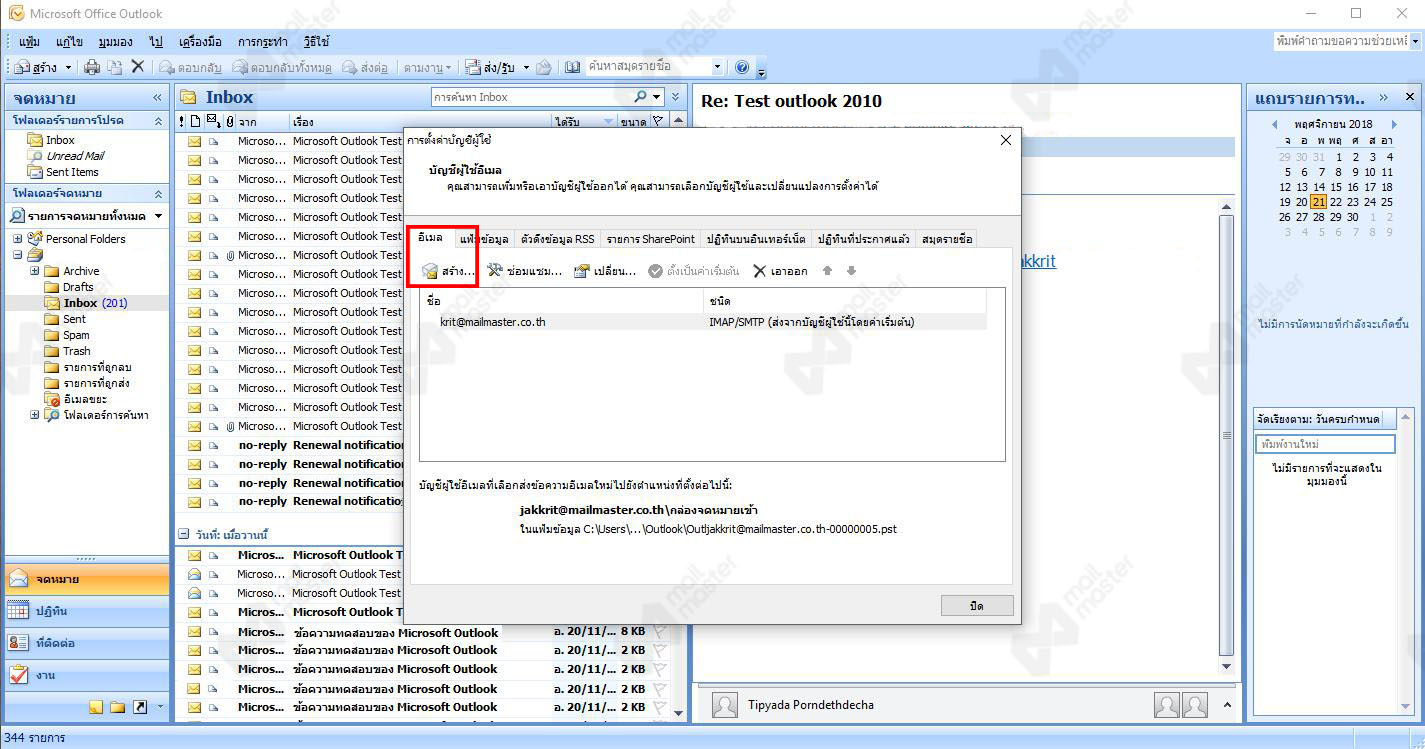The image size is (1425, 749).
Task: Minimize navigation pane with double-chevron
Action: (157, 98)
